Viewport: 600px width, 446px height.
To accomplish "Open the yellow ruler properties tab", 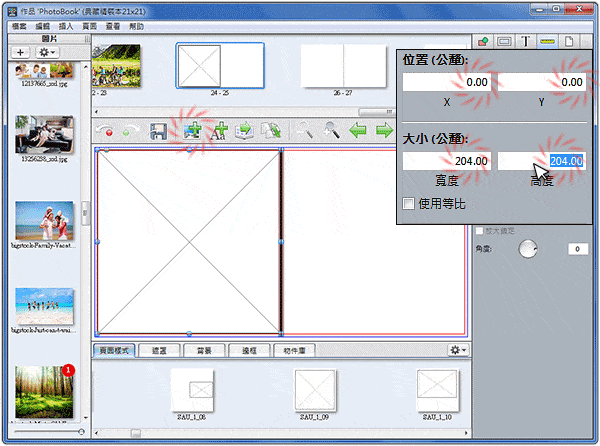I will (548, 41).
